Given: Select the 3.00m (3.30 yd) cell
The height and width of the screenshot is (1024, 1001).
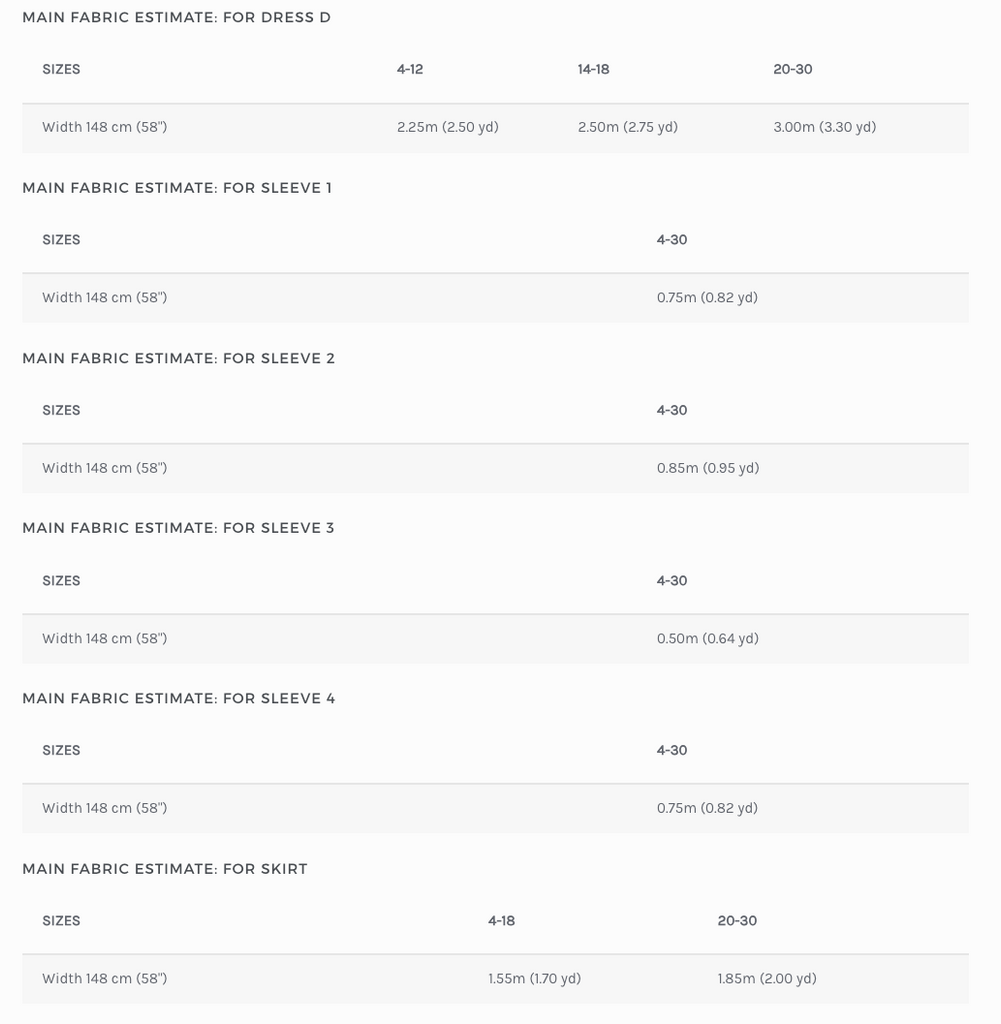Looking at the screenshot, I should click(824, 127).
